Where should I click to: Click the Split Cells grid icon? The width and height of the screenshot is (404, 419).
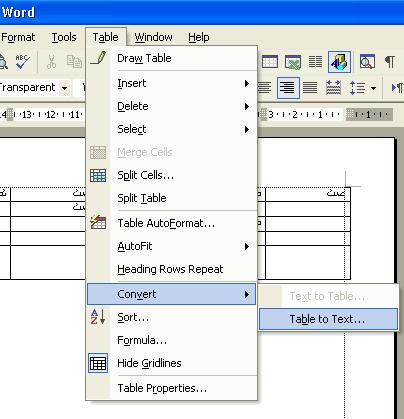(x=98, y=175)
